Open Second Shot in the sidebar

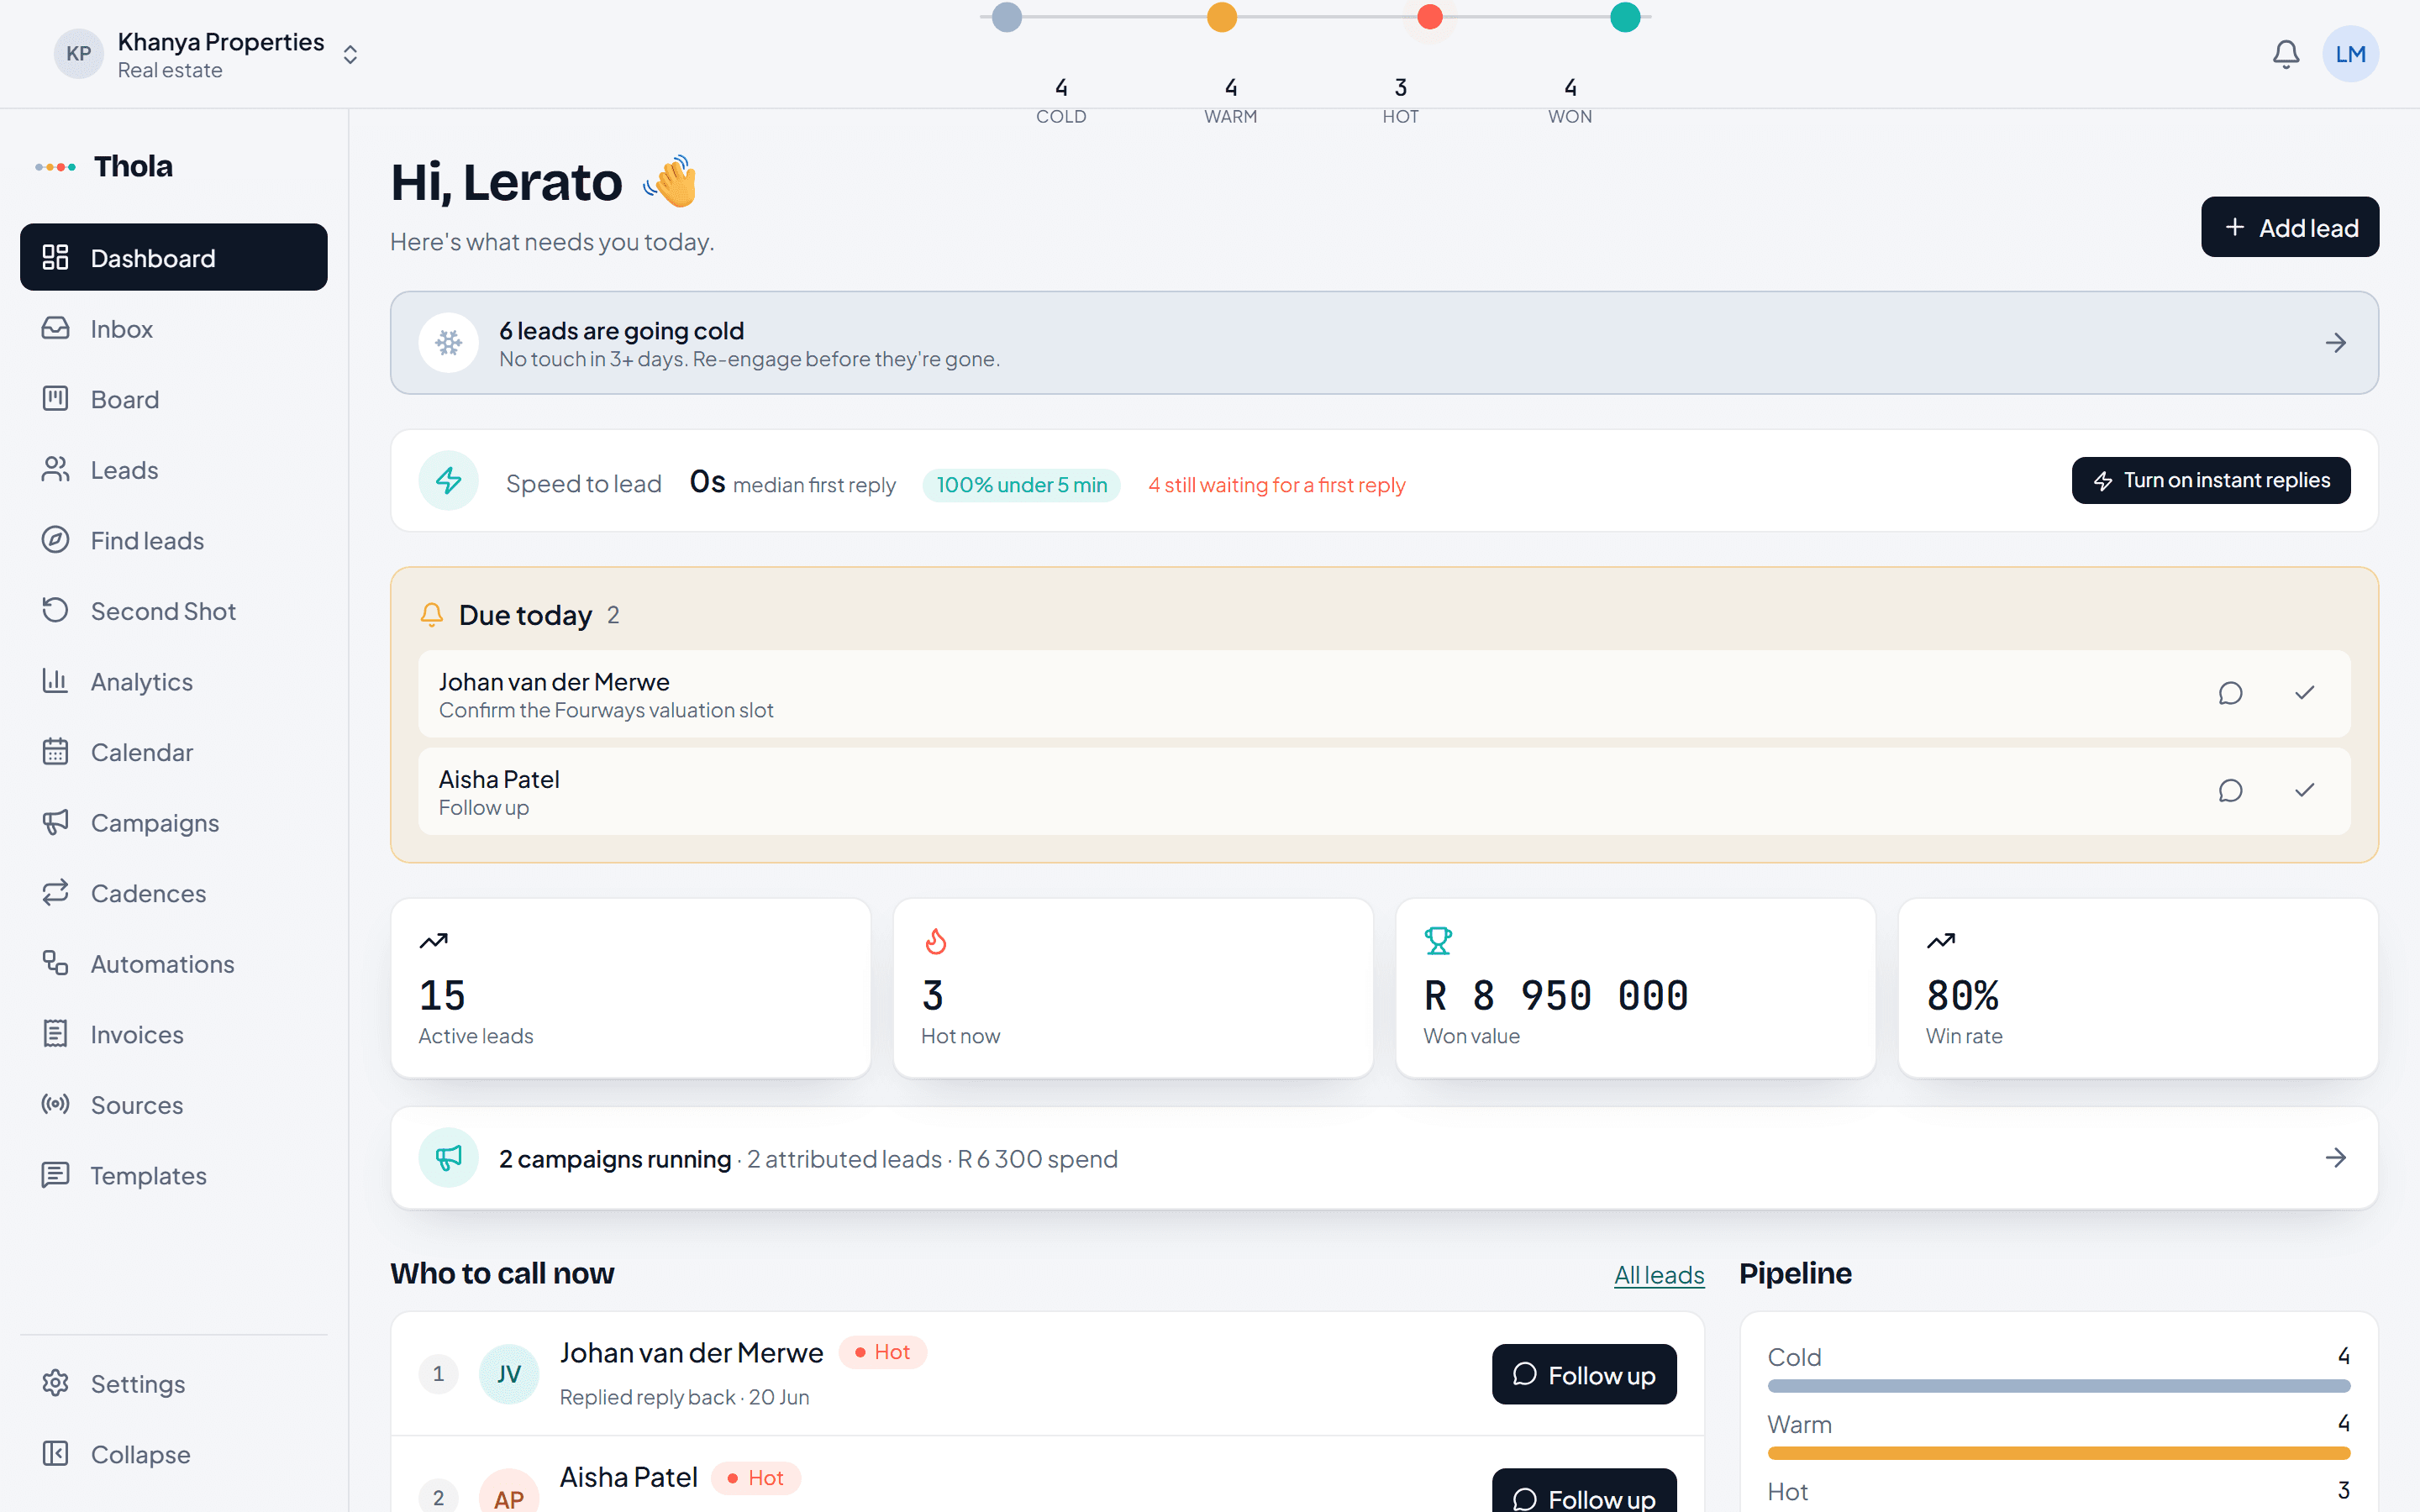[174, 611]
